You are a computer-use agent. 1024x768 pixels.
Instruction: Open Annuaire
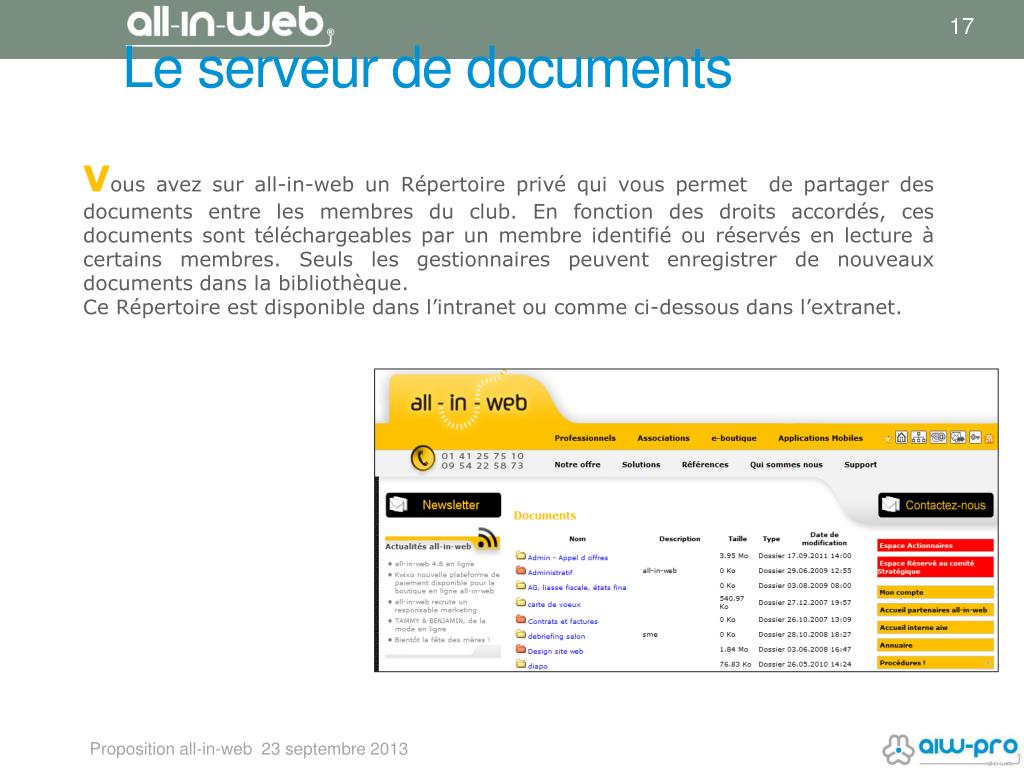coord(935,645)
